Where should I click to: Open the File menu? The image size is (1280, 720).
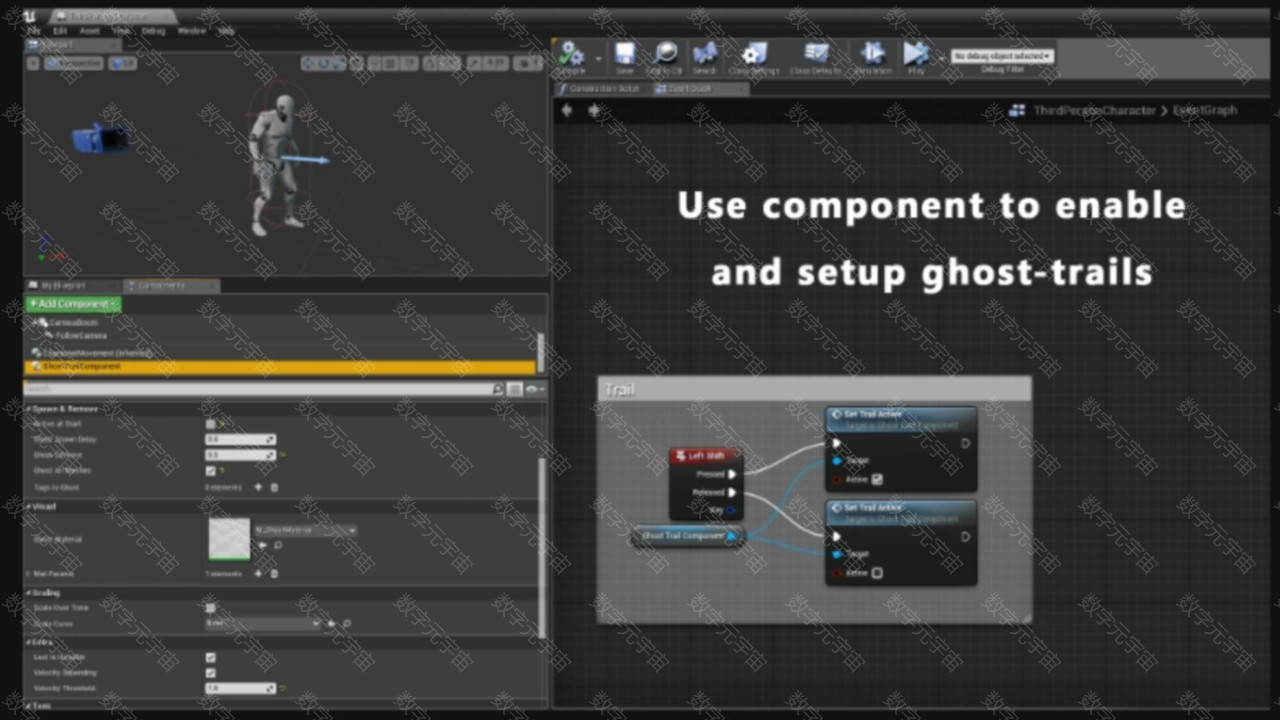point(35,31)
